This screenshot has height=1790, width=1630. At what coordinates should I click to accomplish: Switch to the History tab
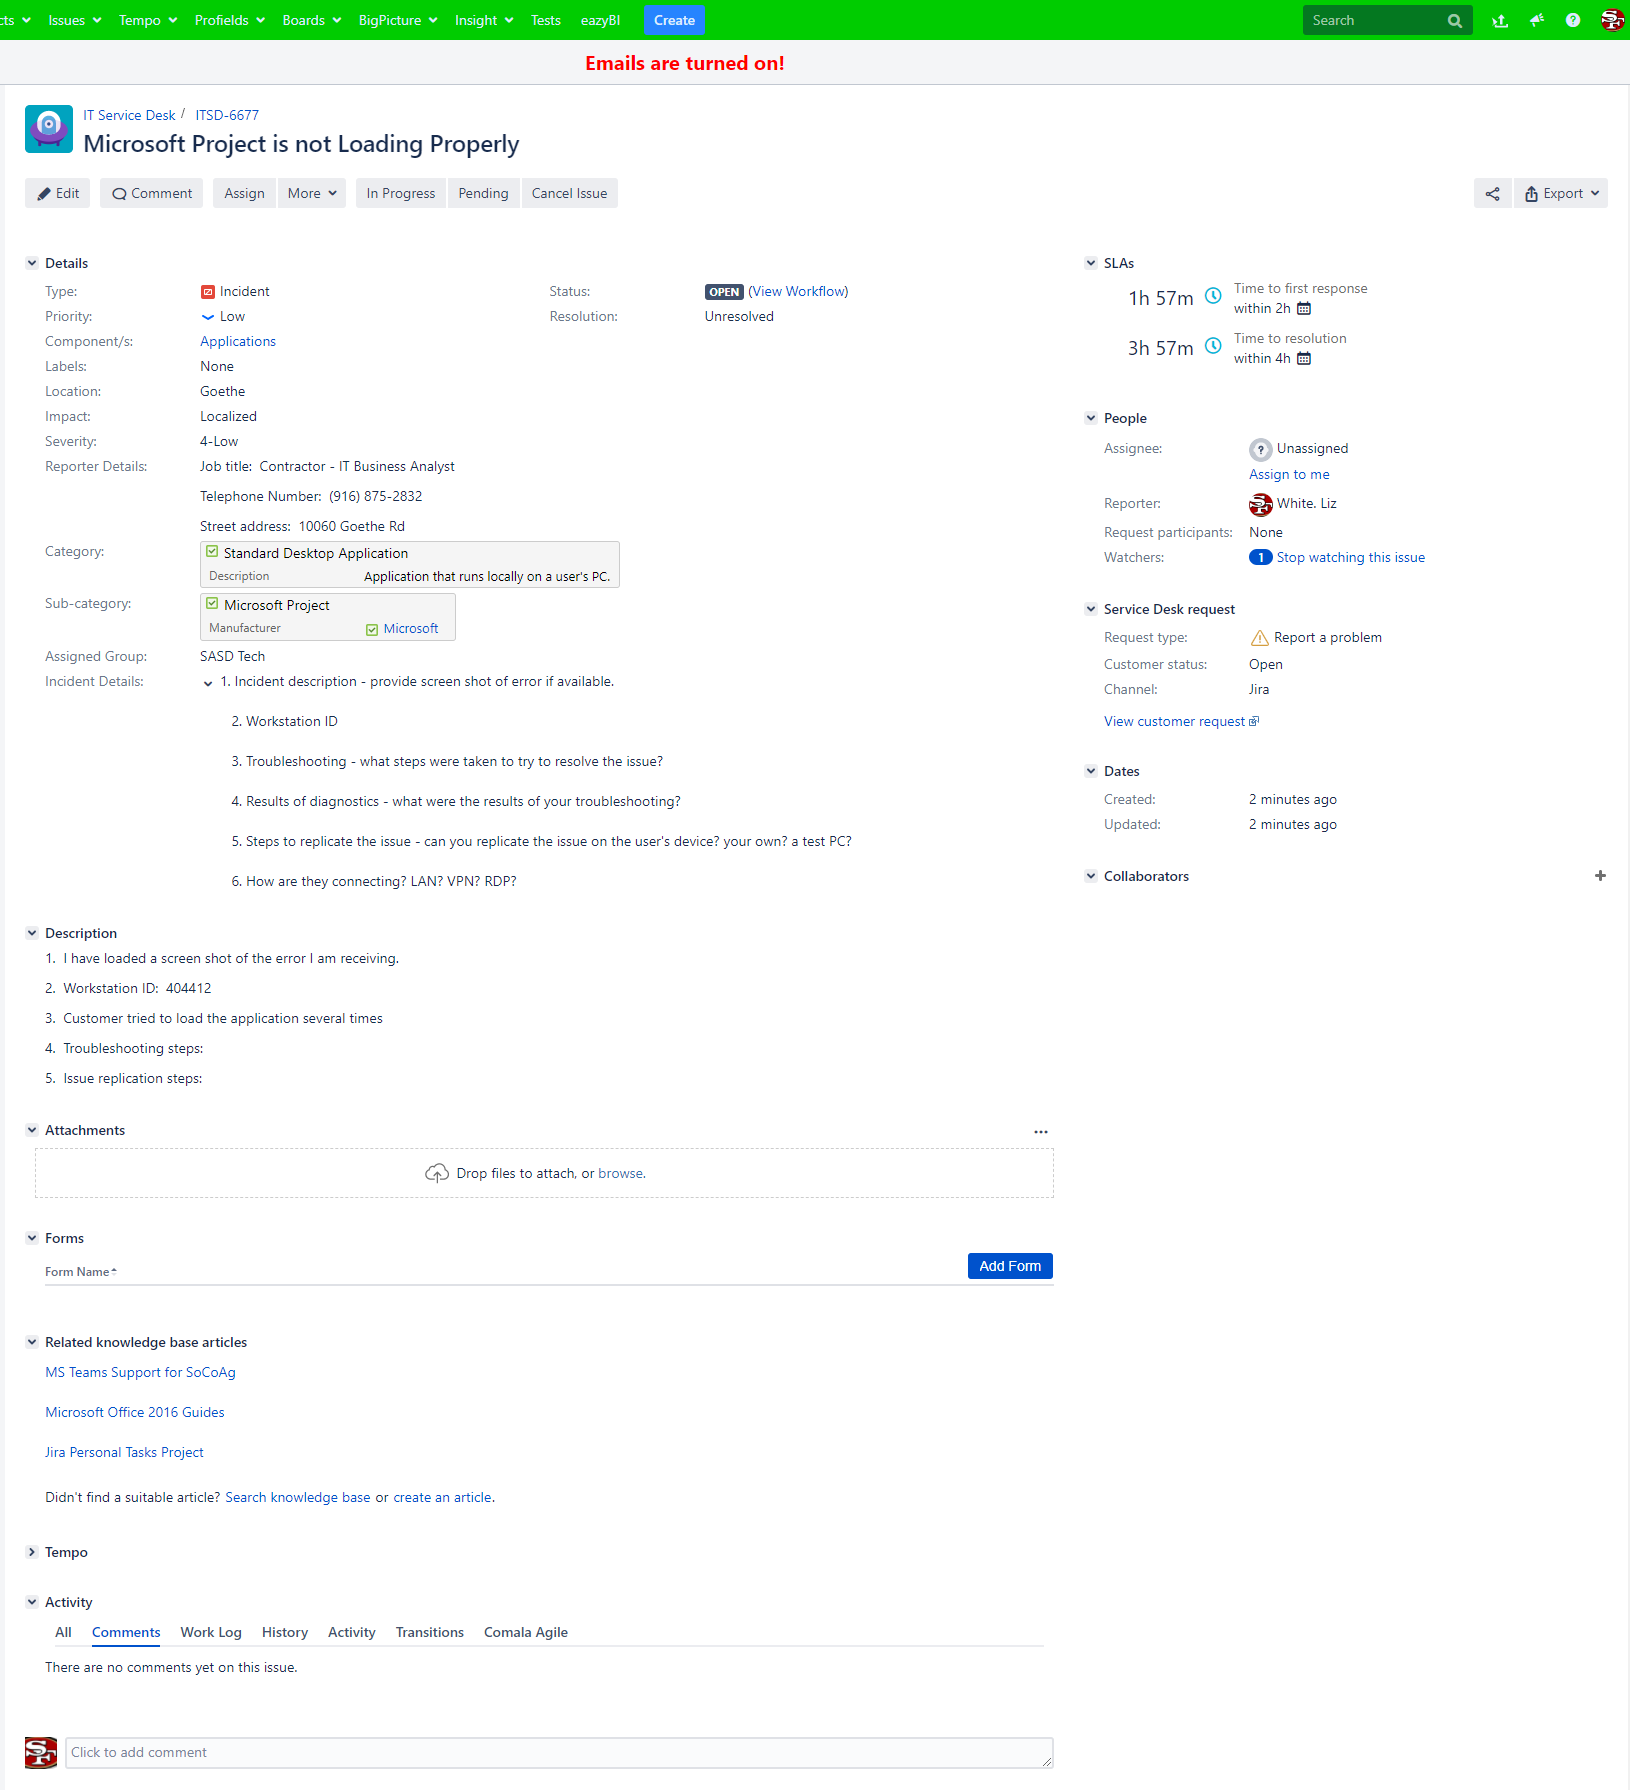(x=285, y=1633)
